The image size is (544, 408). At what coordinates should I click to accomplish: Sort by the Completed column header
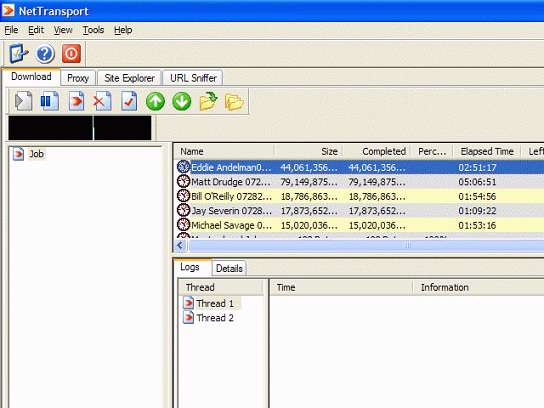point(377,151)
